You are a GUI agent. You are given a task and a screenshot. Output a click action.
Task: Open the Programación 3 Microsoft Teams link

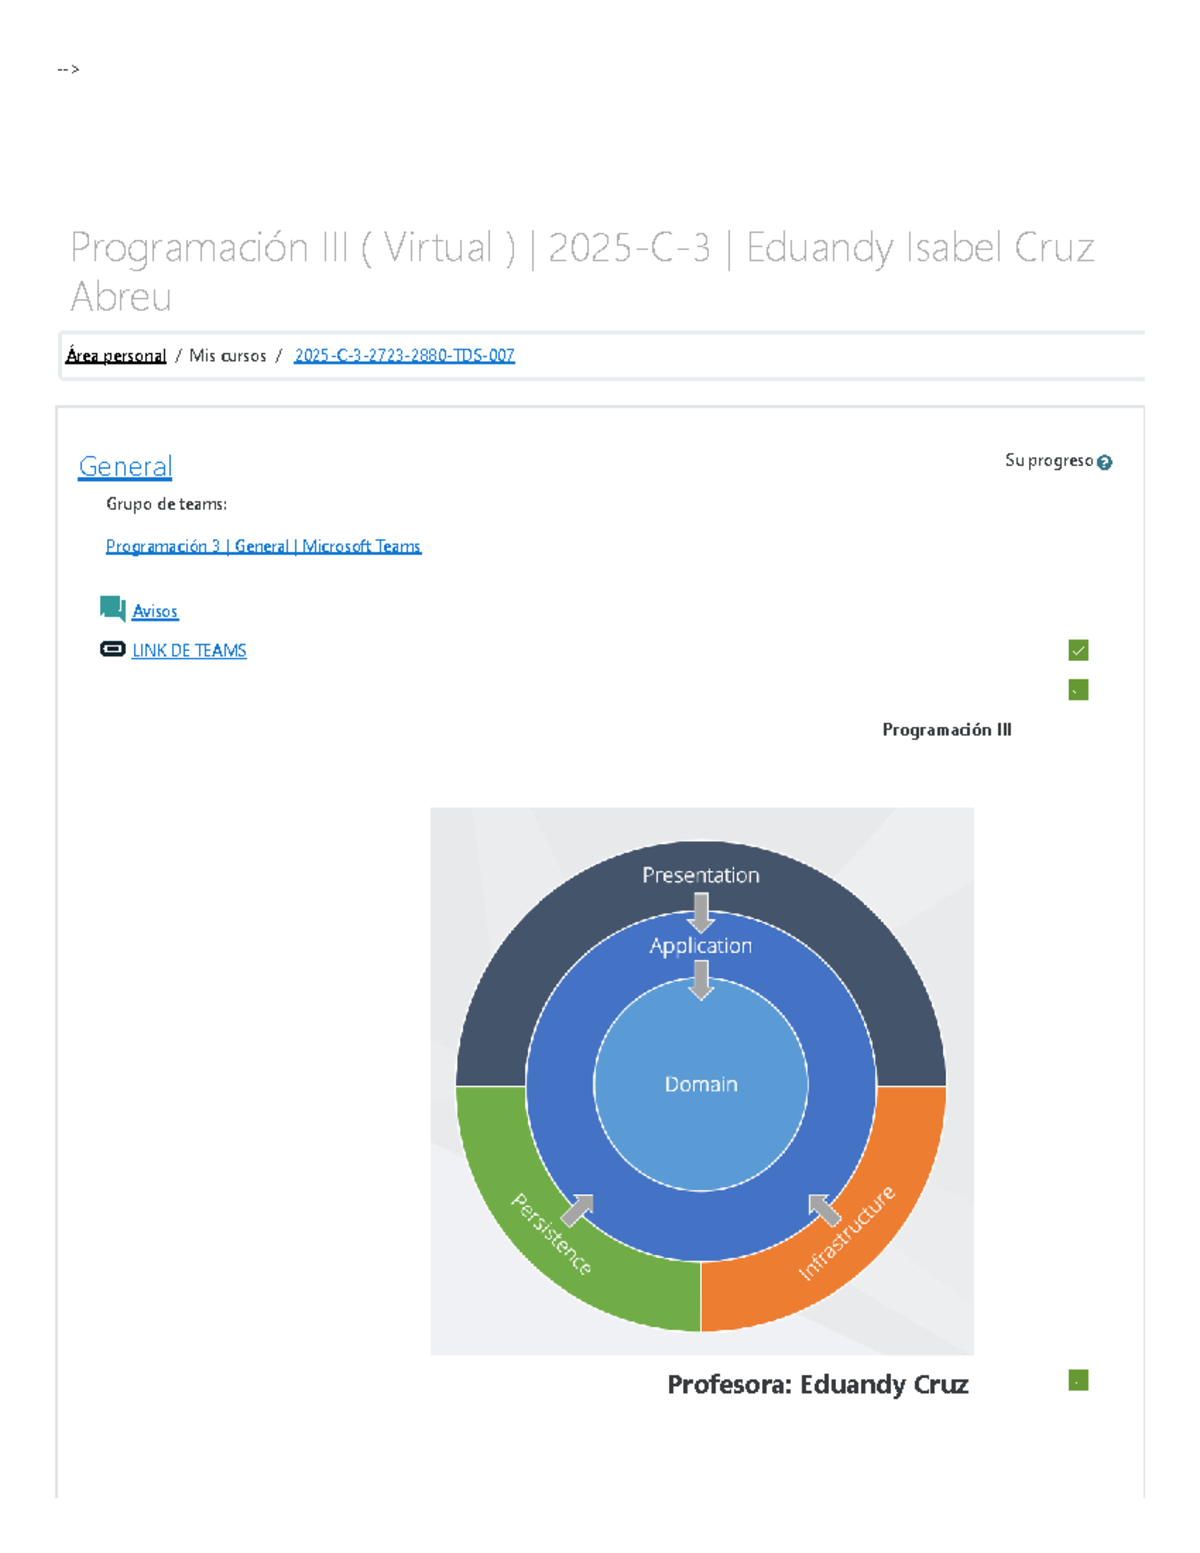[263, 546]
